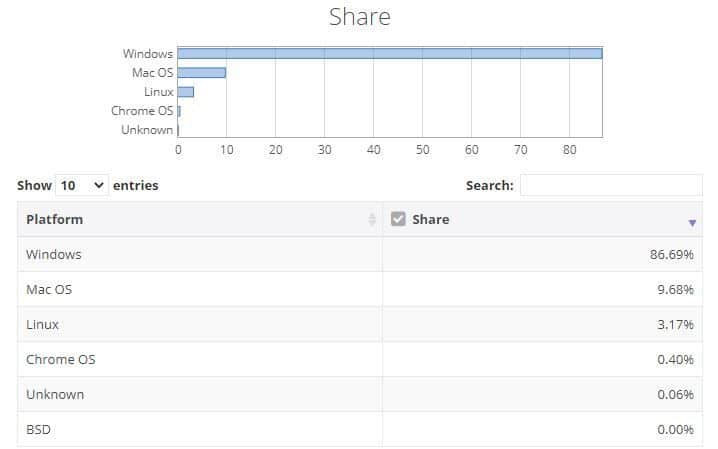The height and width of the screenshot is (449, 718).
Task: Click the Windows bar in chart
Action: (x=390, y=54)
